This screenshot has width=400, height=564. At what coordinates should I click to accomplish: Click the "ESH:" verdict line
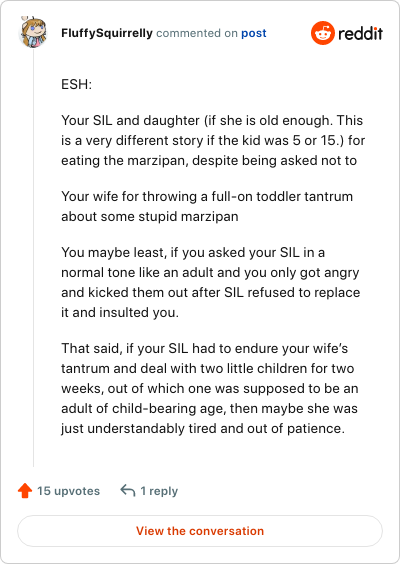(77, 85)
